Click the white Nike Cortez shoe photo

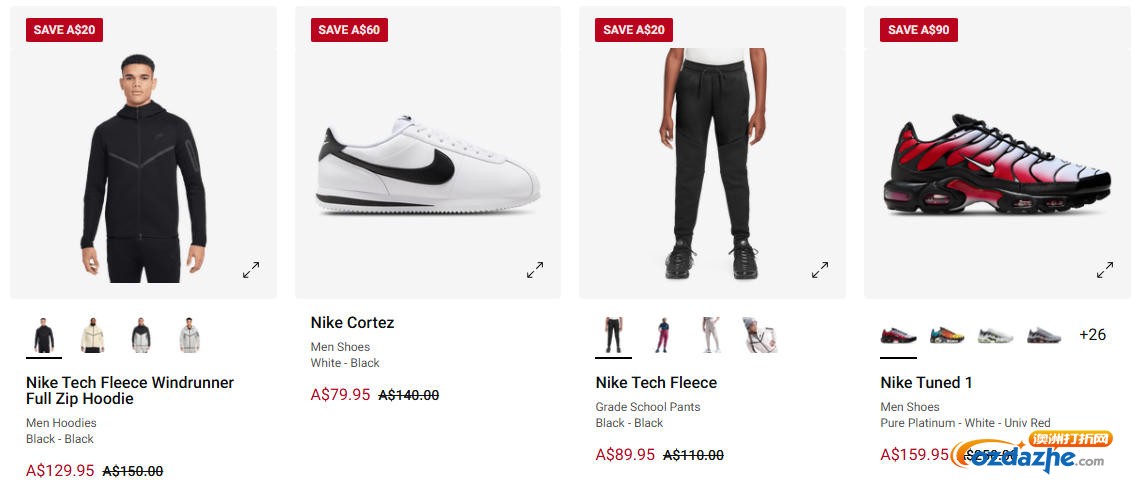coord(428,165)
